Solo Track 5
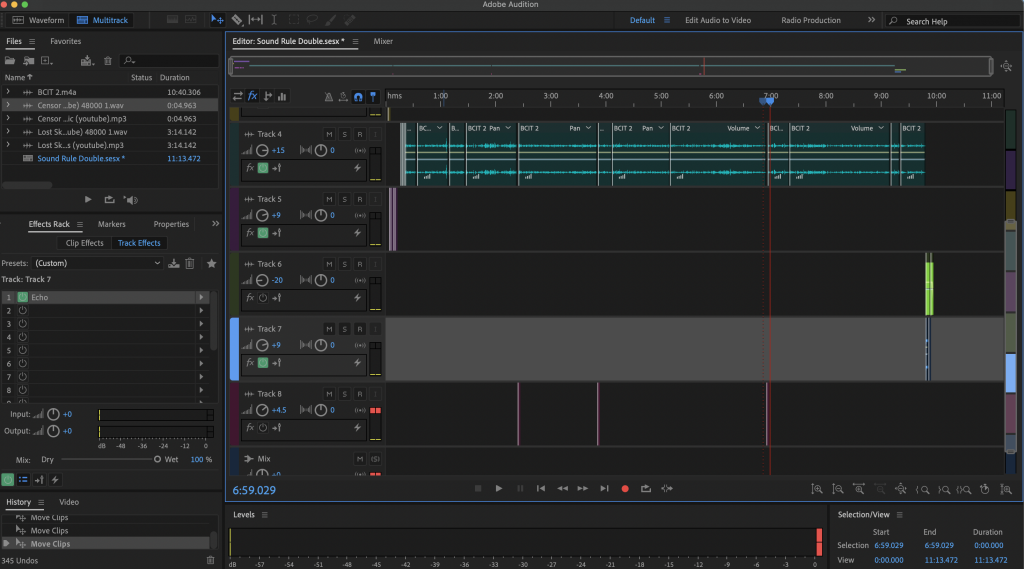 344,199
